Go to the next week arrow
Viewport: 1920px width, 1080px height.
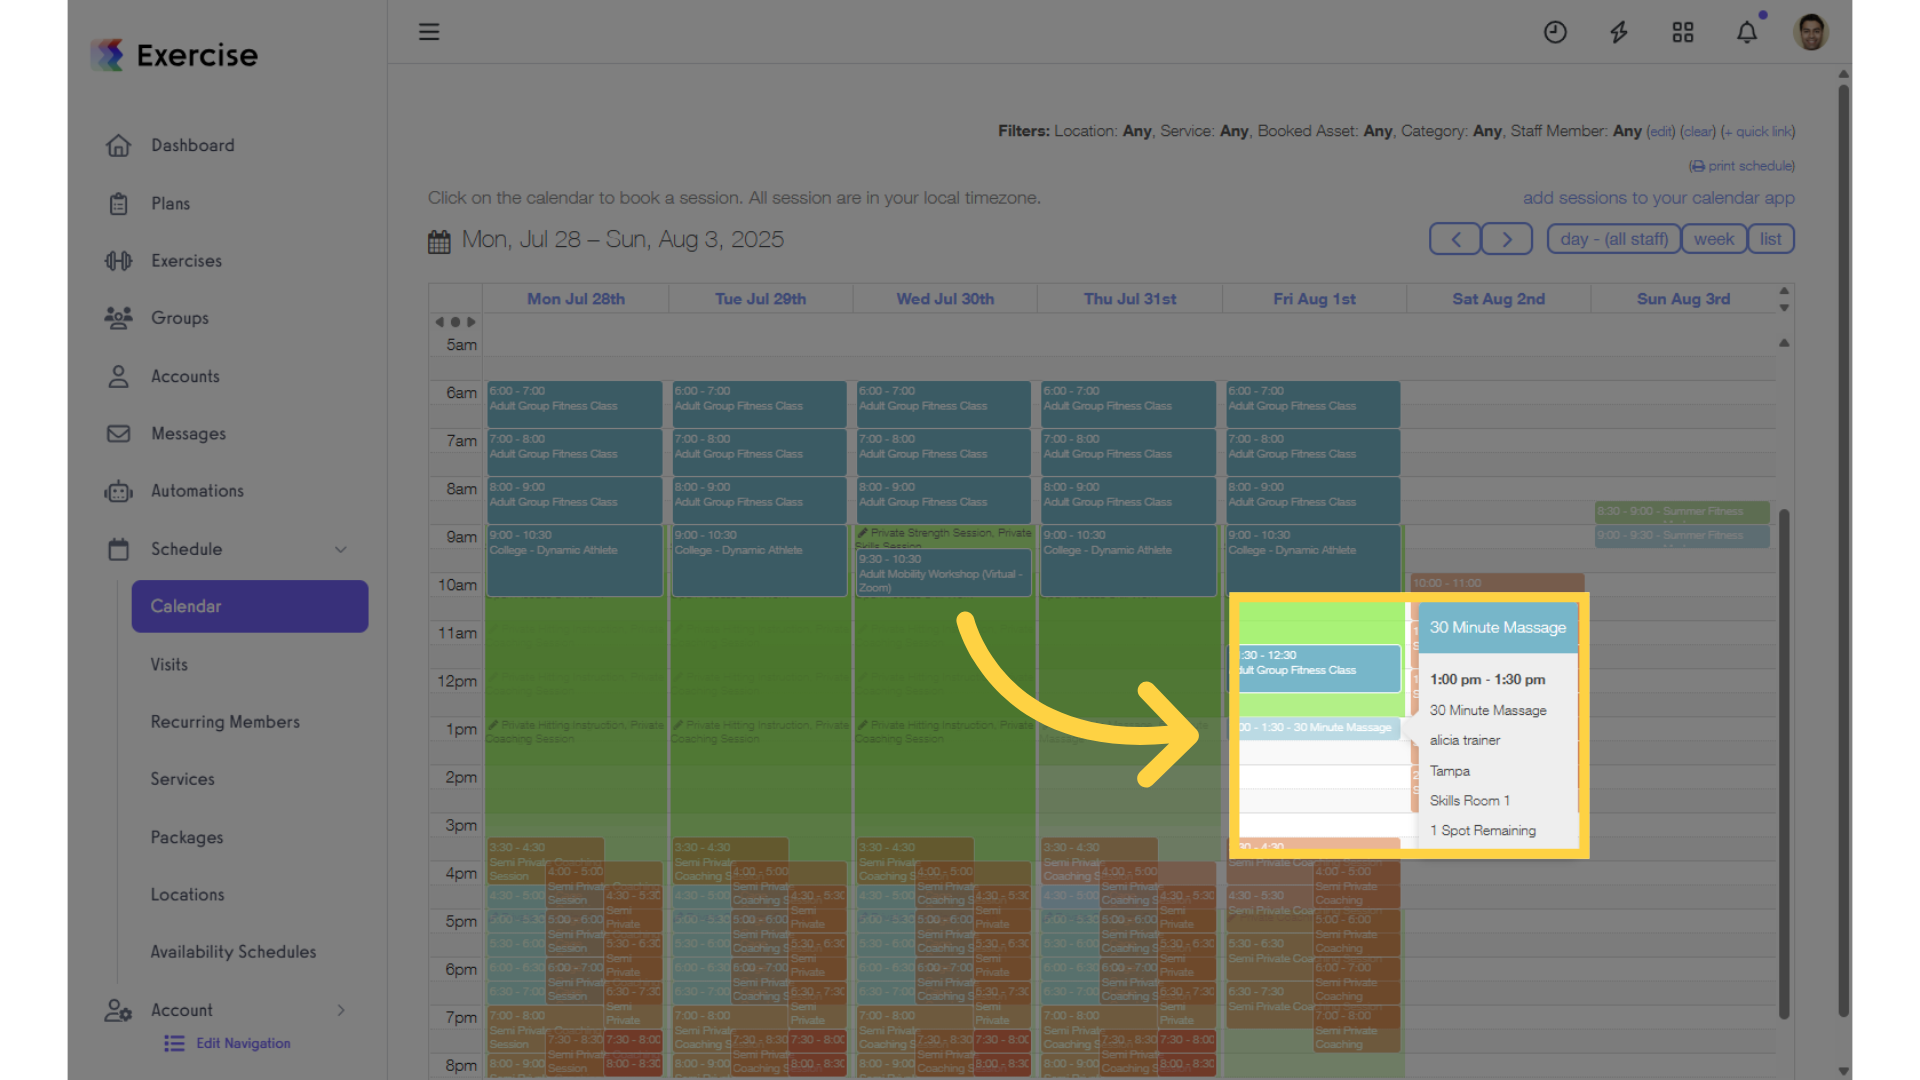coord(1507,239)
